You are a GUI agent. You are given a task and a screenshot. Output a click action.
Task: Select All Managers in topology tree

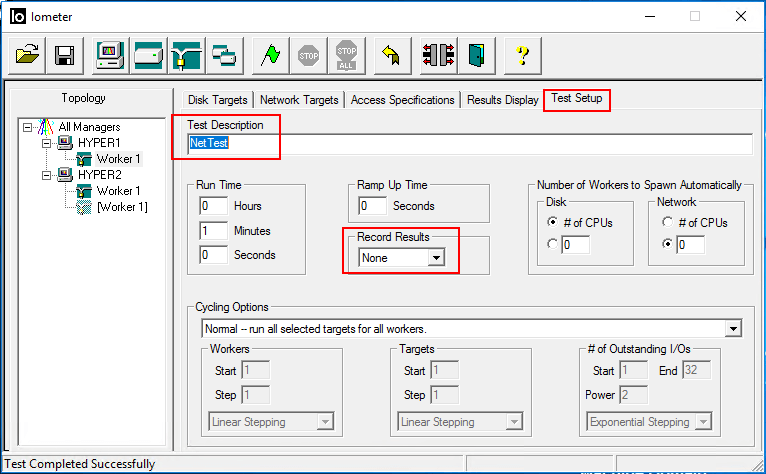89,127
